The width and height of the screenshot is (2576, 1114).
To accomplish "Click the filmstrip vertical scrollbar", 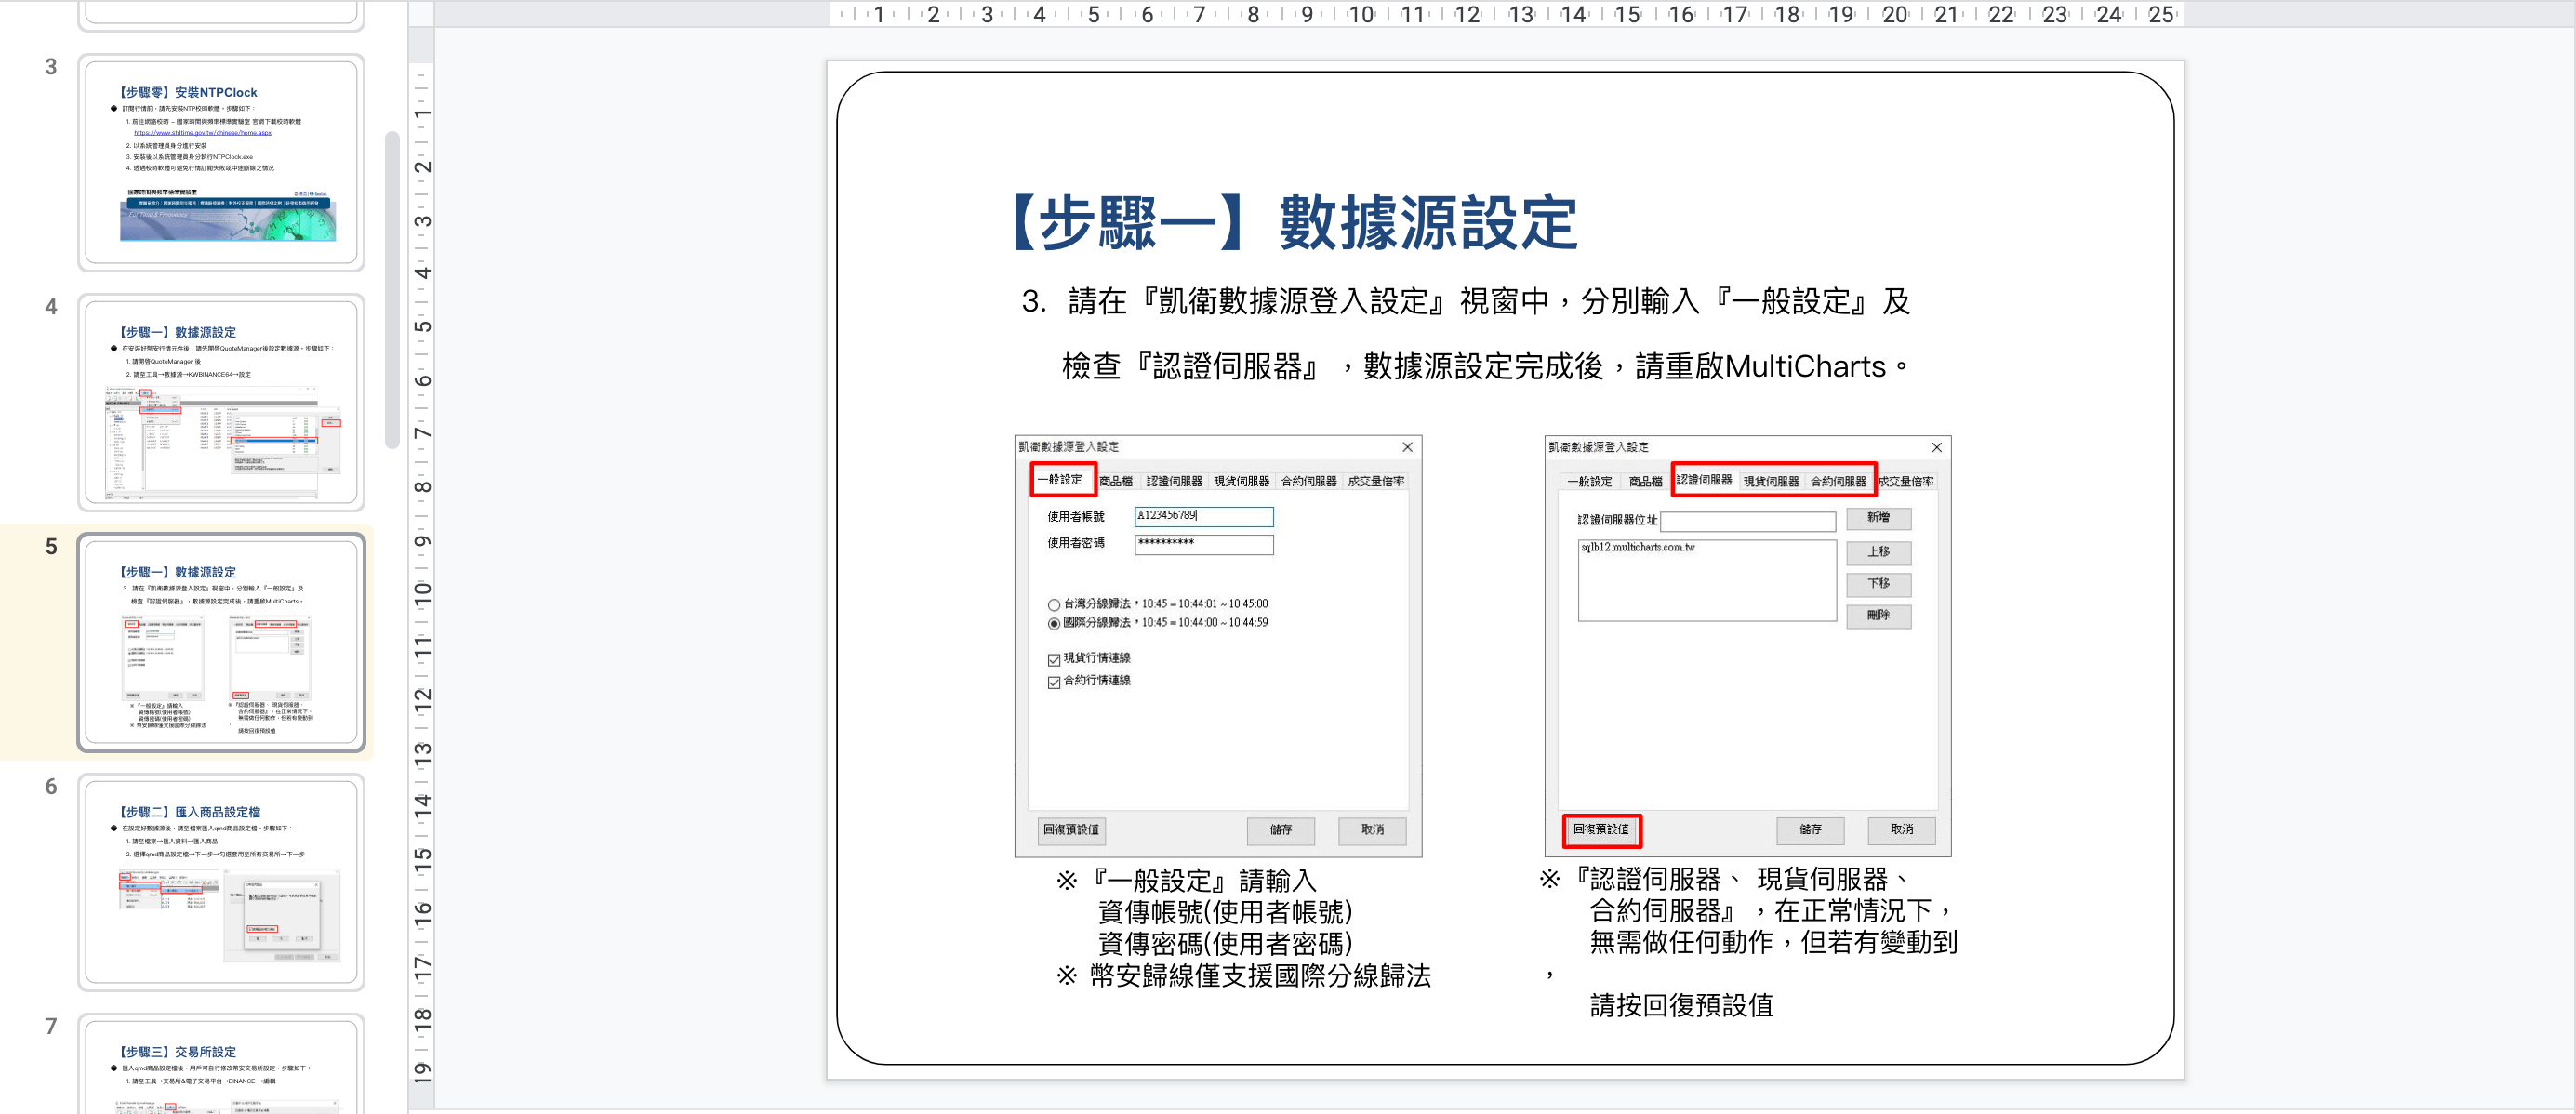I will coord(392,290).
